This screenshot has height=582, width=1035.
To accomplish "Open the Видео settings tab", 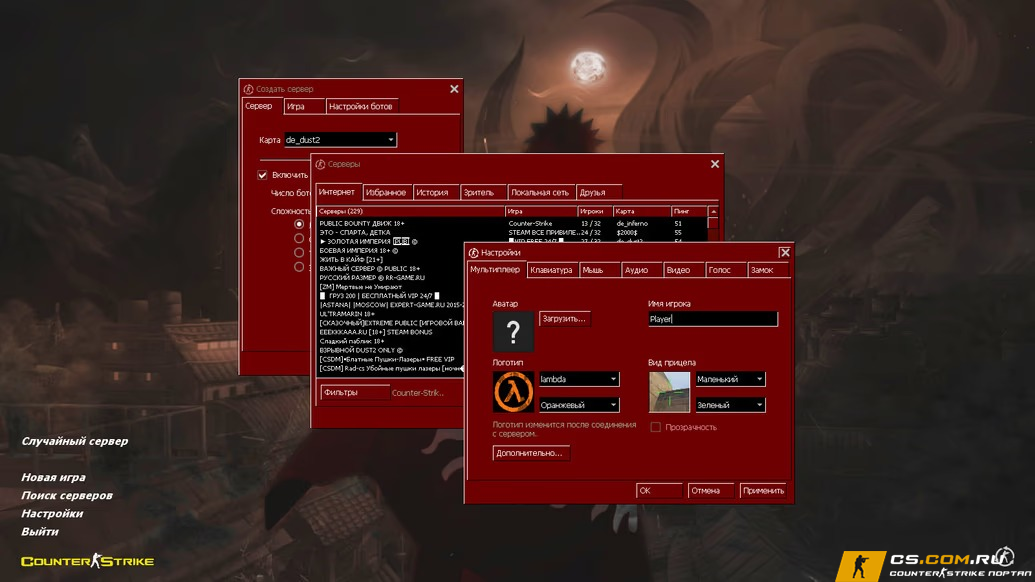I will point(683,270).
